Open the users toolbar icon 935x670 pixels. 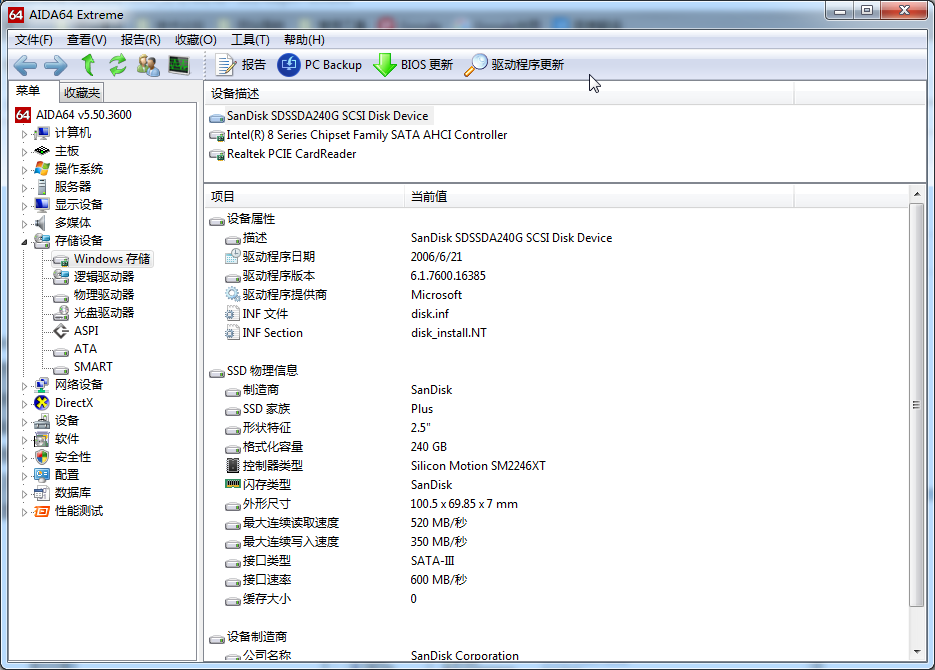pyautogui.click(x=148, y=65)
